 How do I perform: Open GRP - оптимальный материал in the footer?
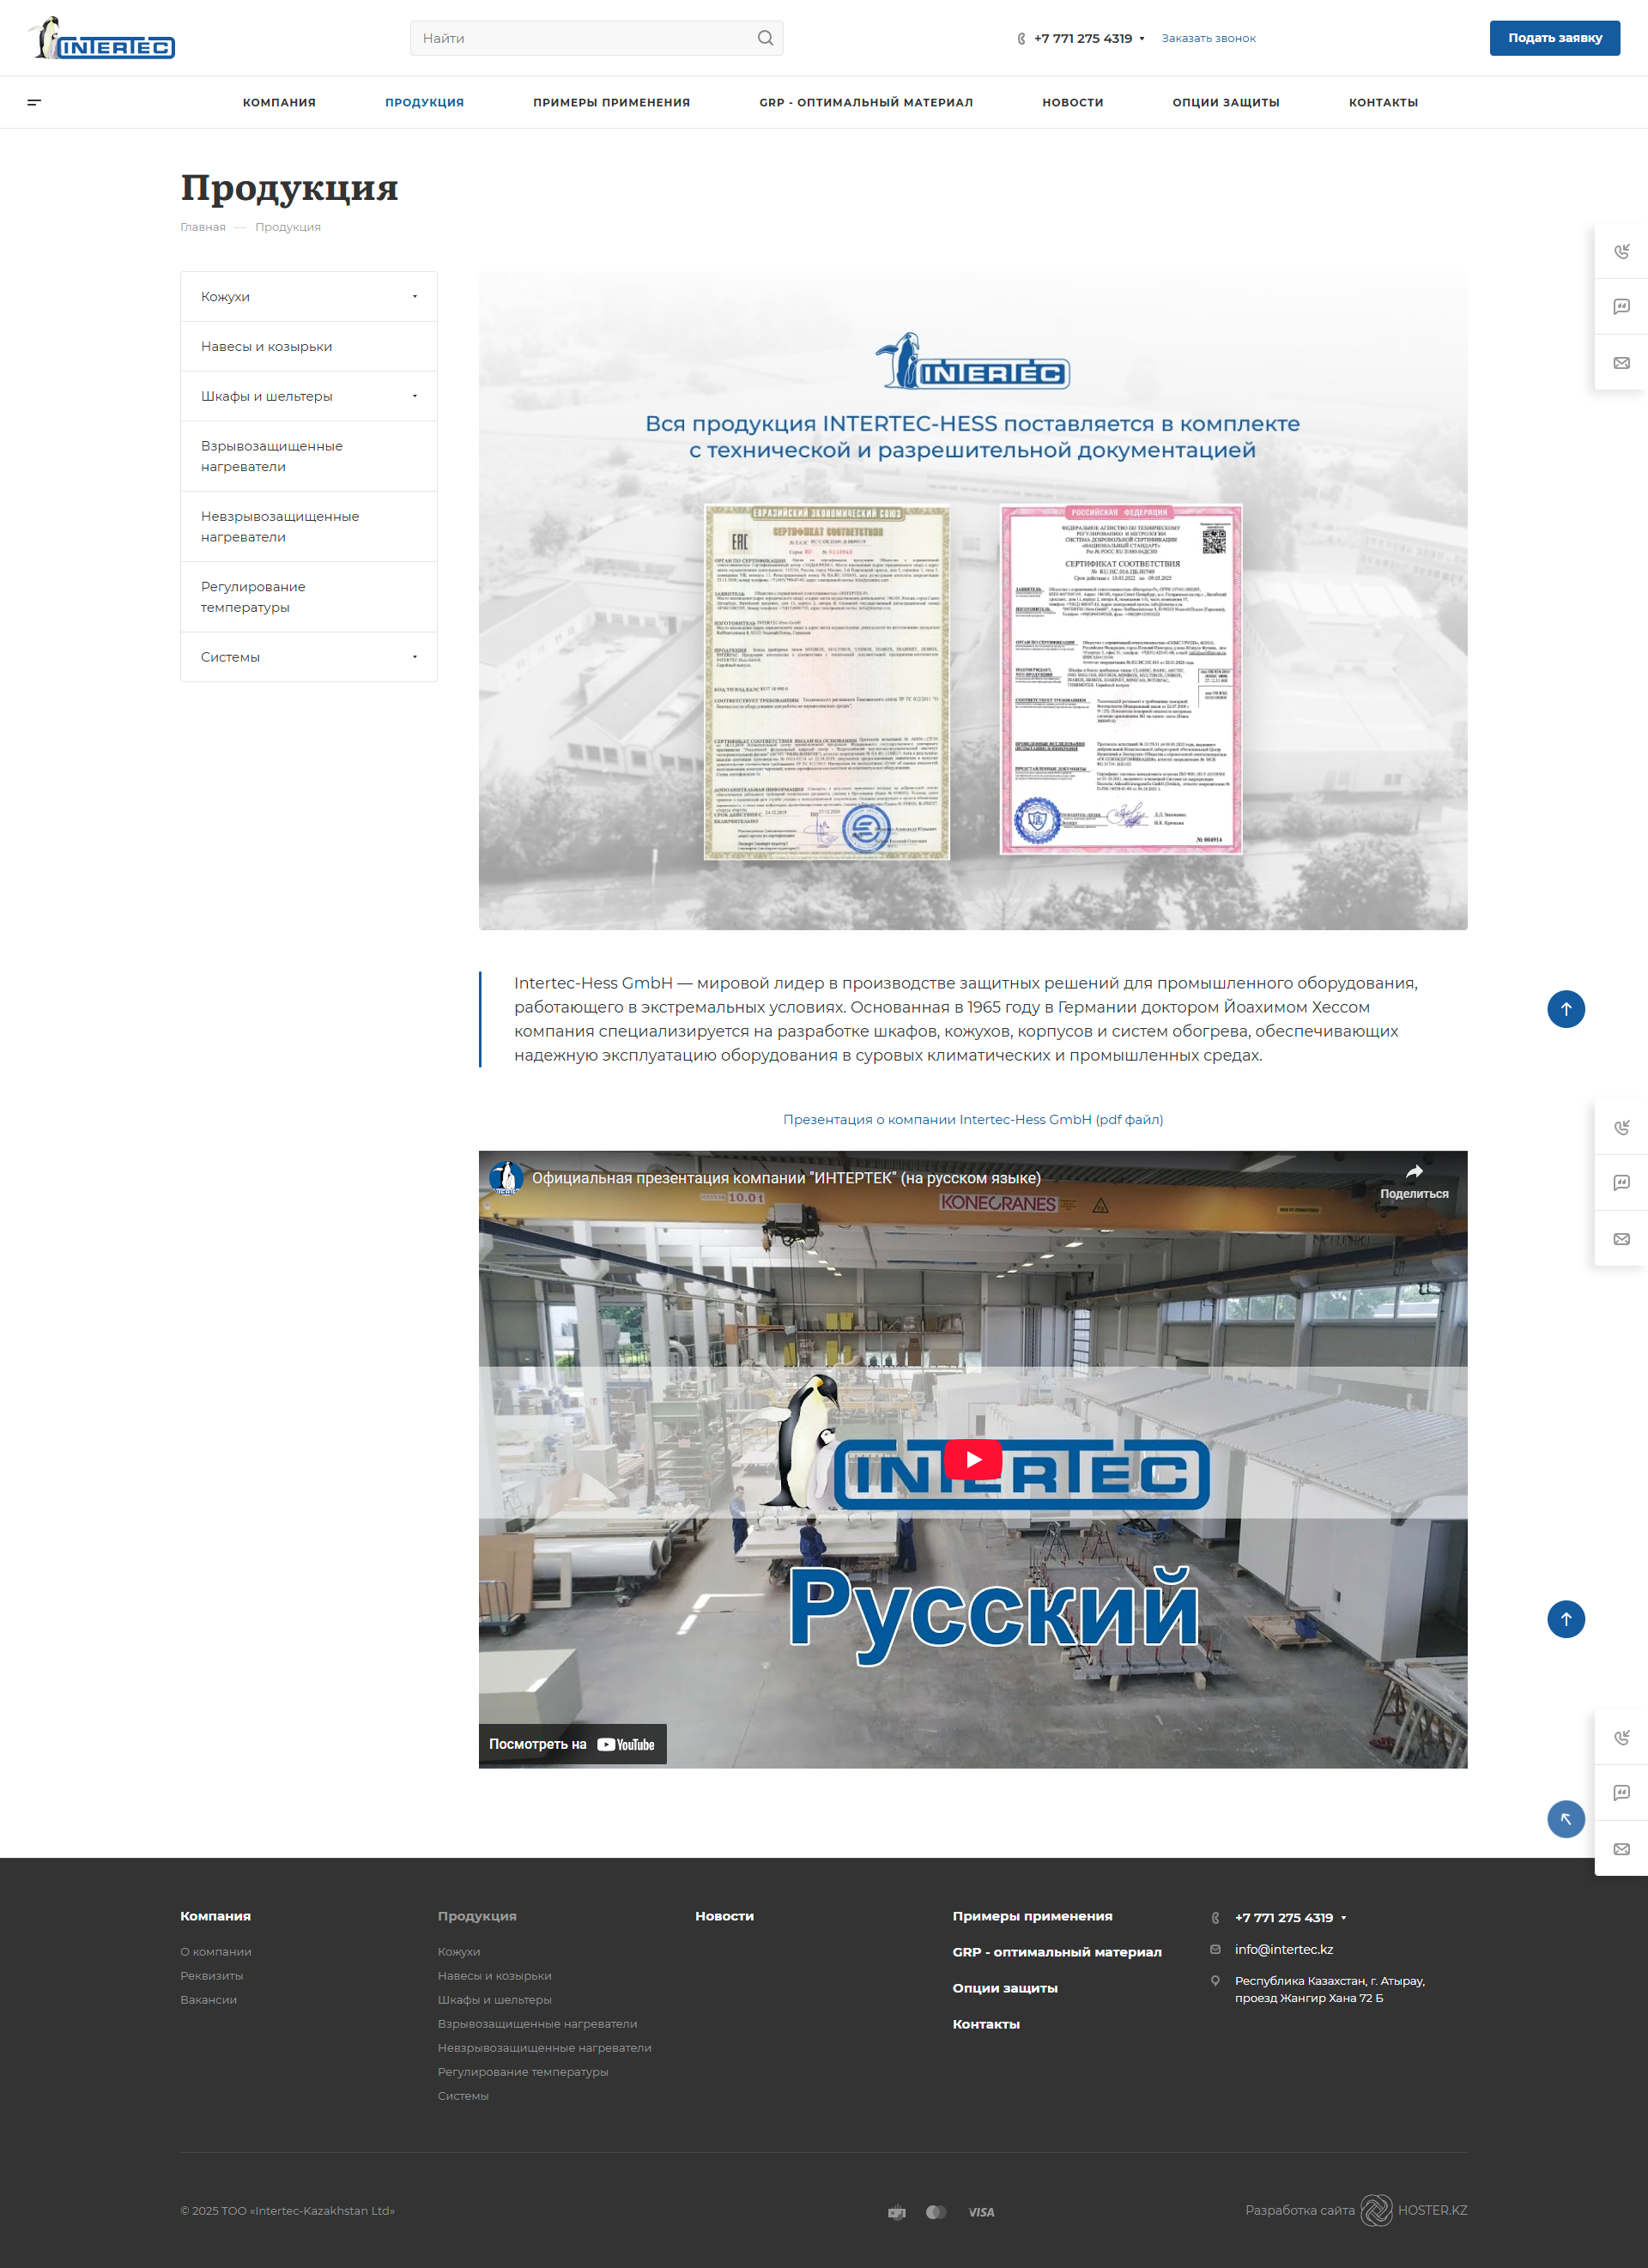tap(1057, 1952)
